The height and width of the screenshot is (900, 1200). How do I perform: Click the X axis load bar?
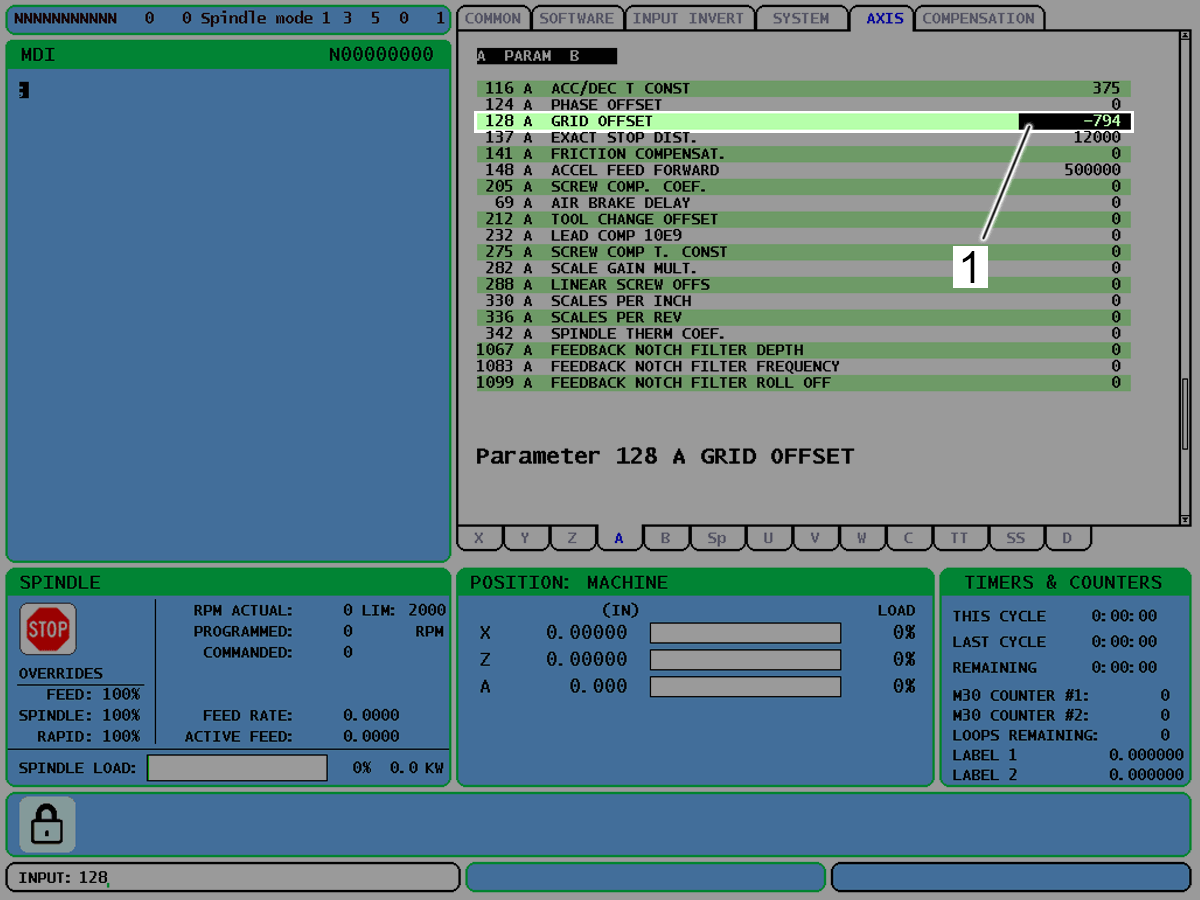point(745,633)
